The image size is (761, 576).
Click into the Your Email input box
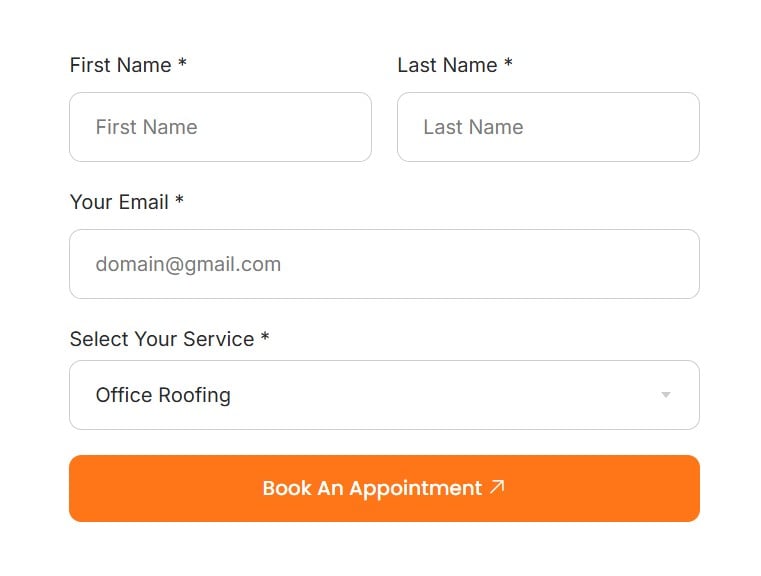[x=384, y=264]
